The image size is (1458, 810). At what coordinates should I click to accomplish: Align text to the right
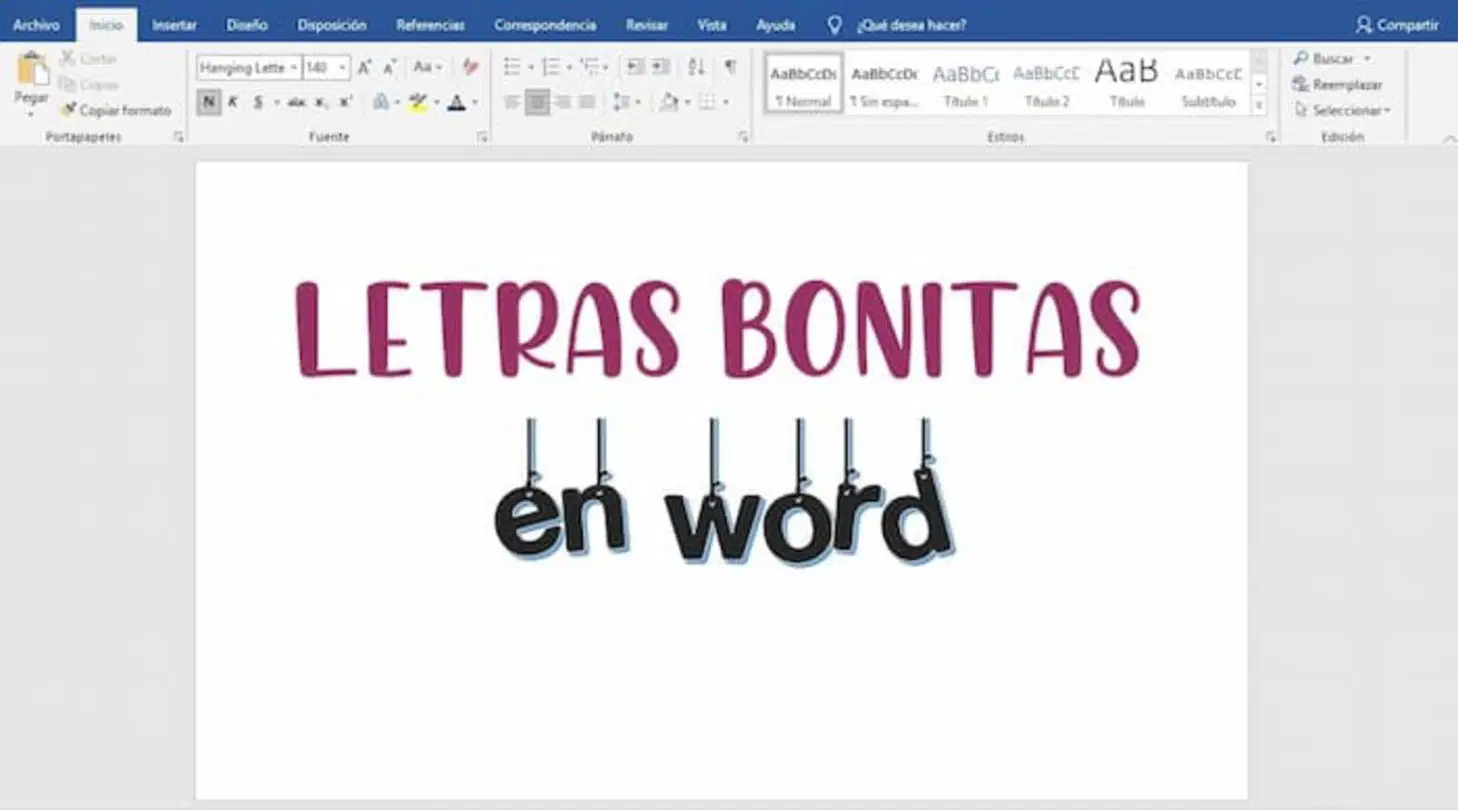coord(562,102)
